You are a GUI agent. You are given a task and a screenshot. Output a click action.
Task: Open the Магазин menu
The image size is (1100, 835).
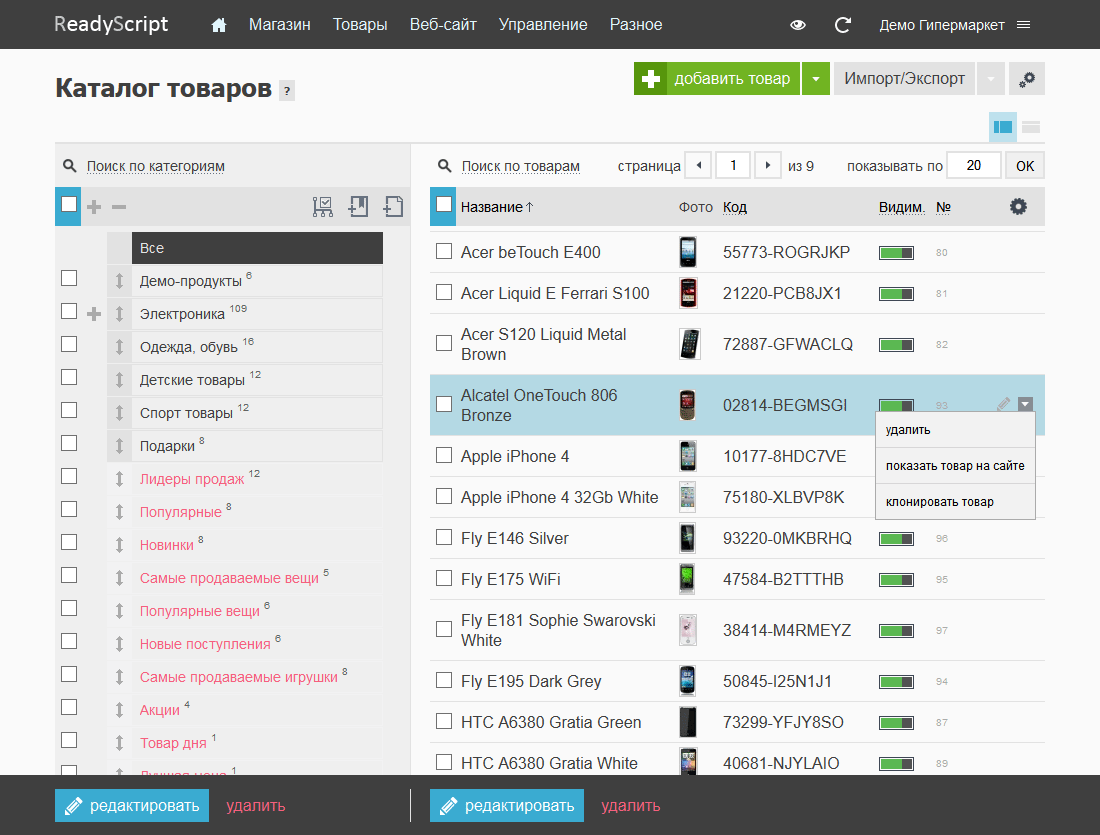coord(280,25)
